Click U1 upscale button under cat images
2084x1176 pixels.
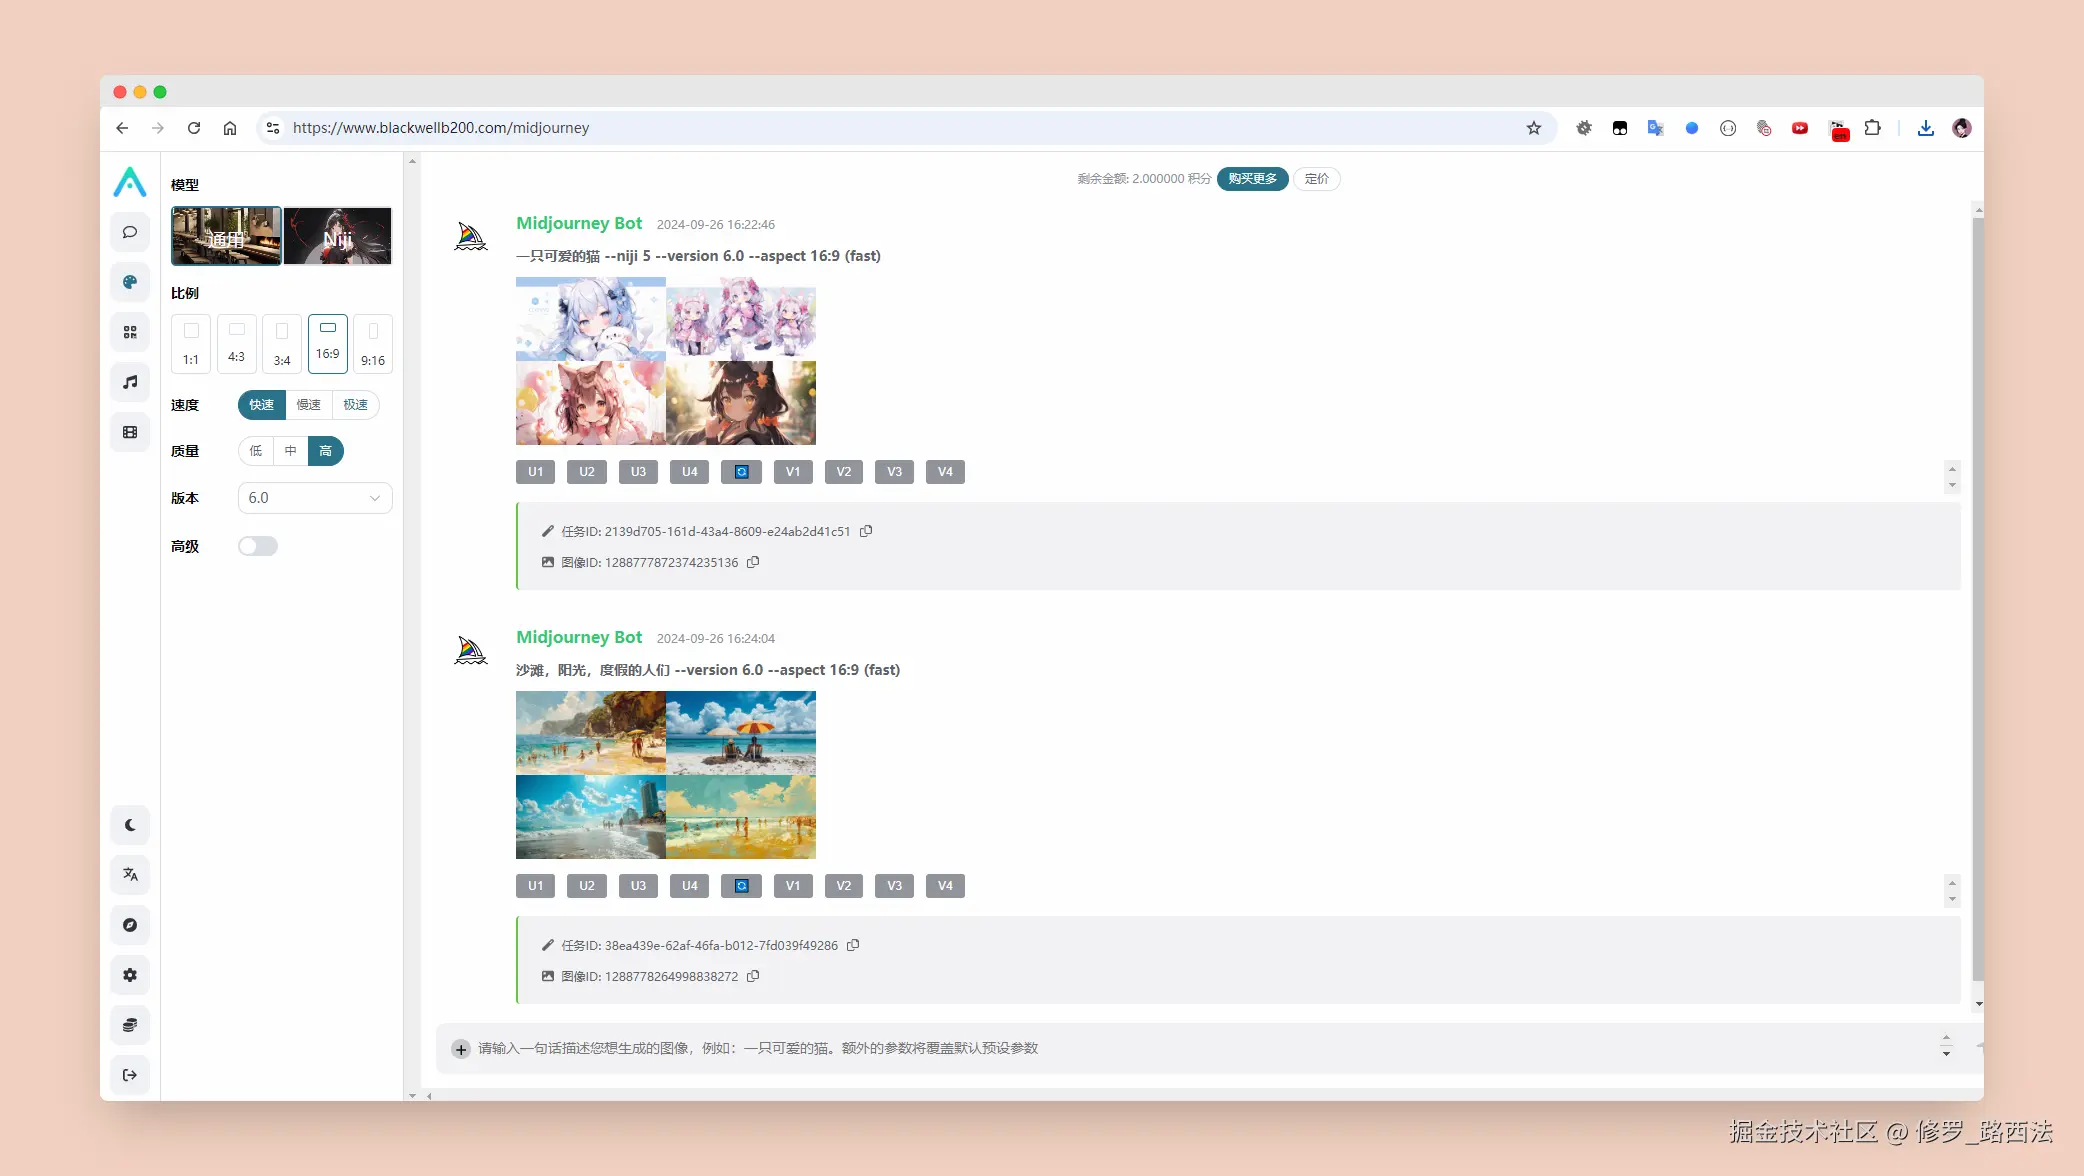tap(535, 472)
